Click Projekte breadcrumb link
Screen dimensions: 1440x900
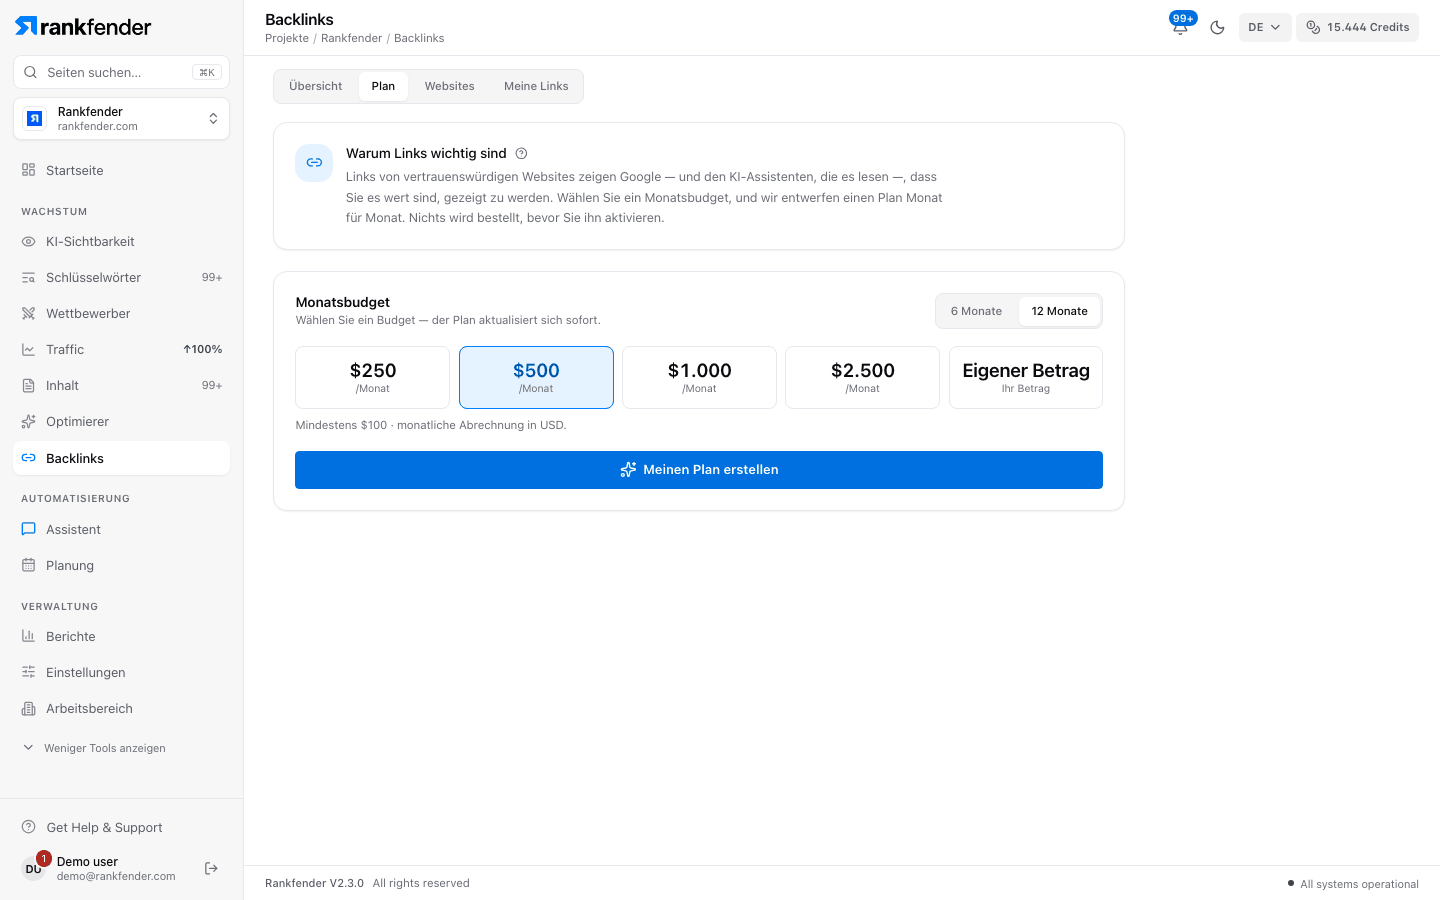tap(287, 38)
